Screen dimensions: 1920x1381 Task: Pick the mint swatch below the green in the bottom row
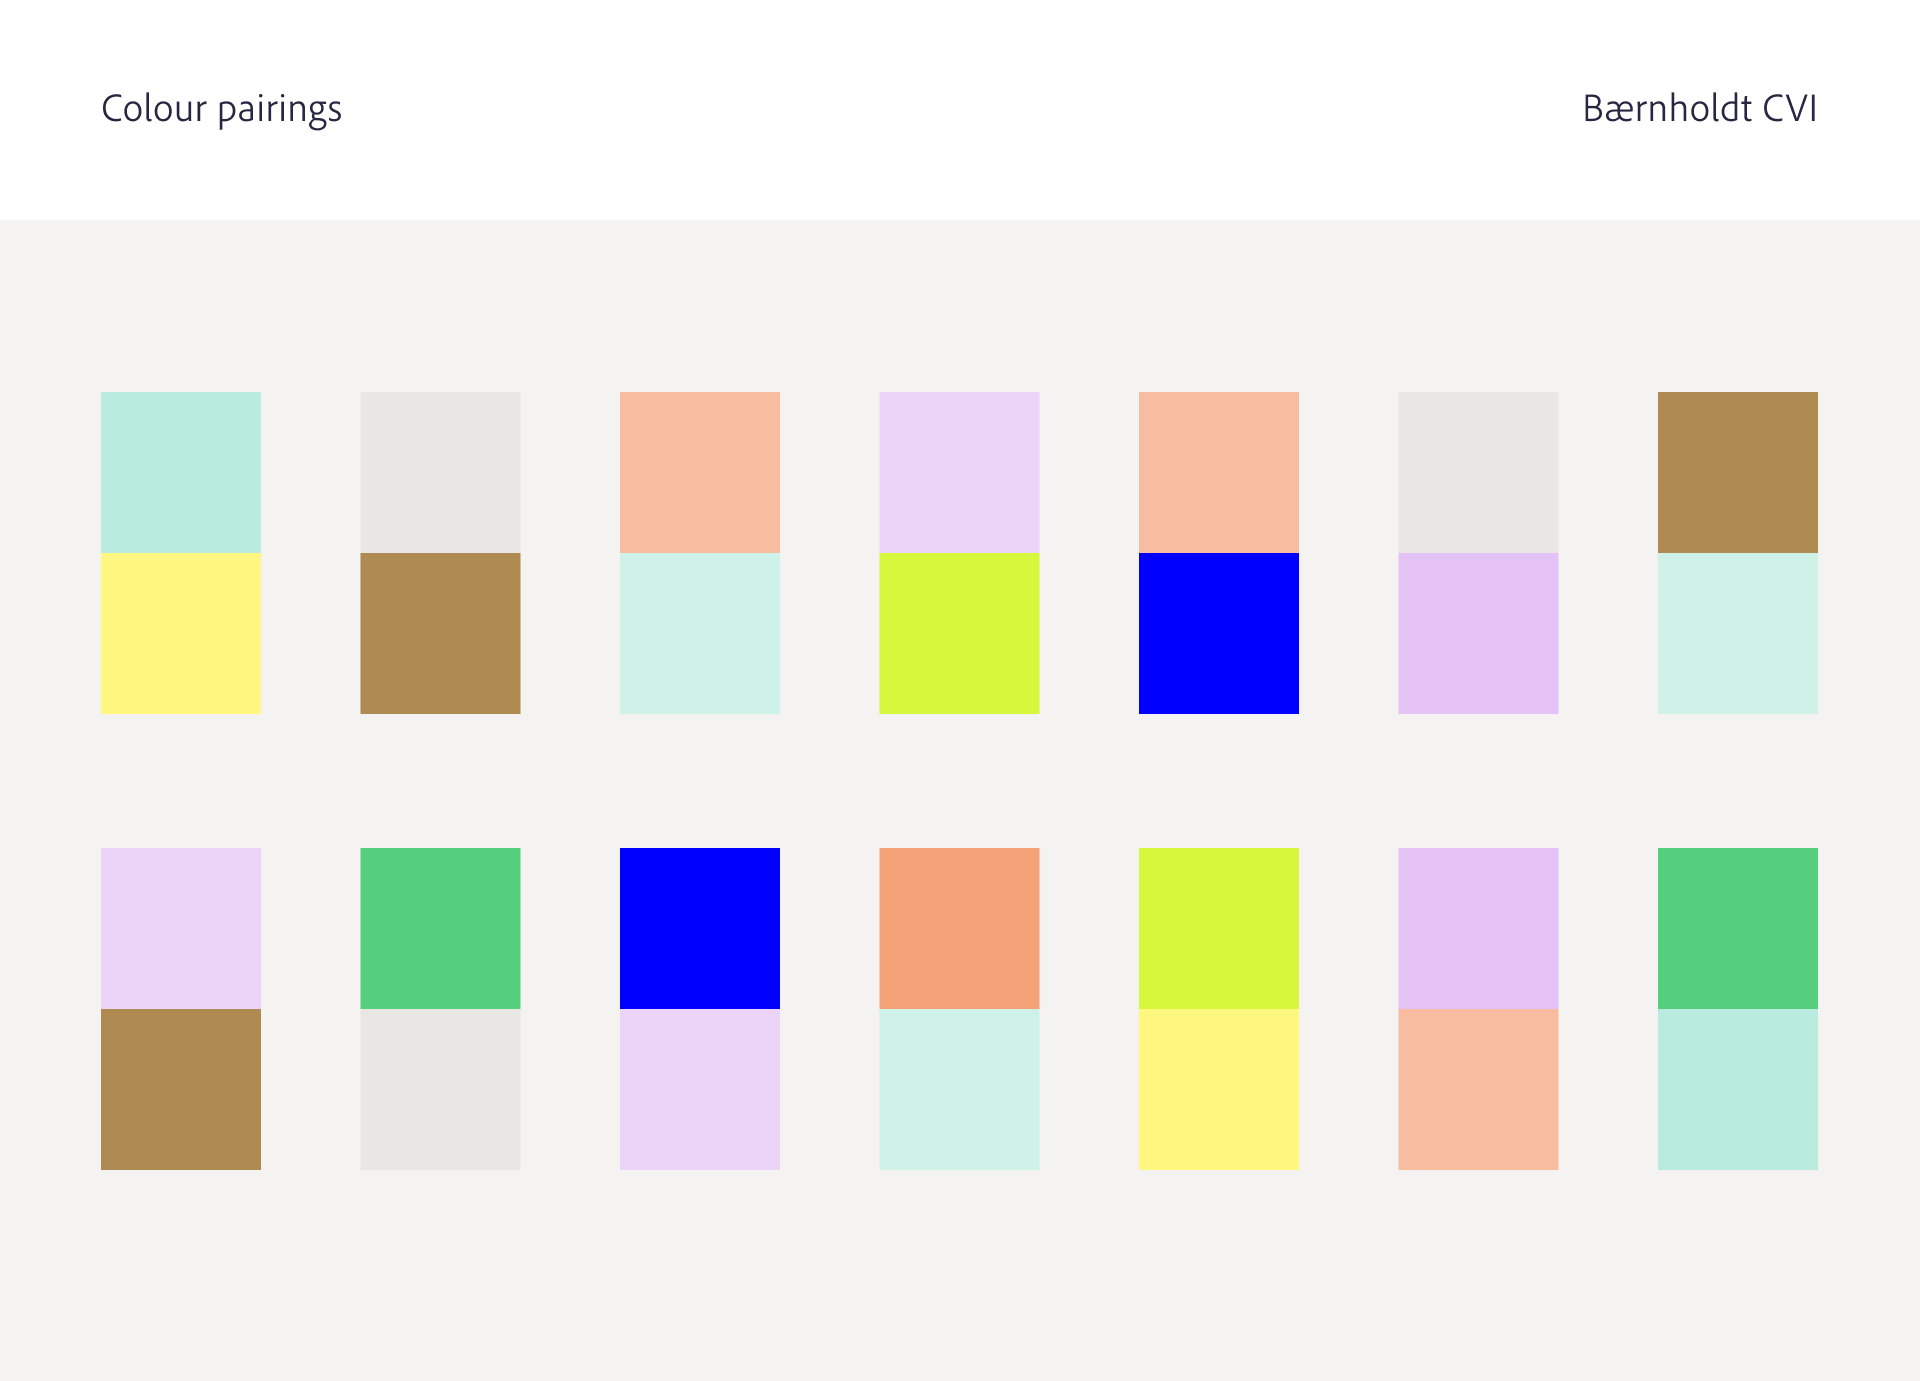[1738, 1089]
